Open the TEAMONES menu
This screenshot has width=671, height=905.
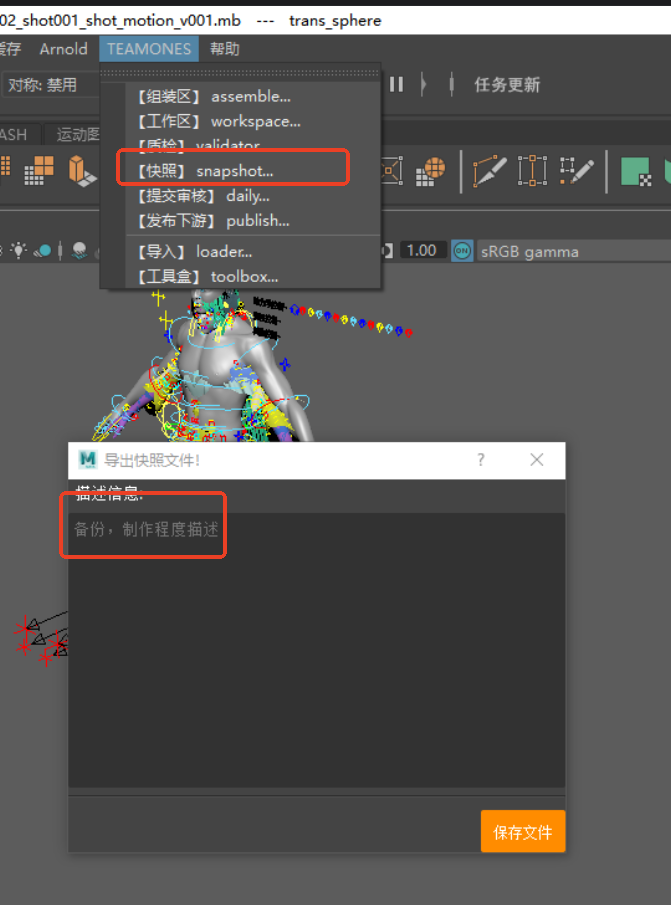149,49
